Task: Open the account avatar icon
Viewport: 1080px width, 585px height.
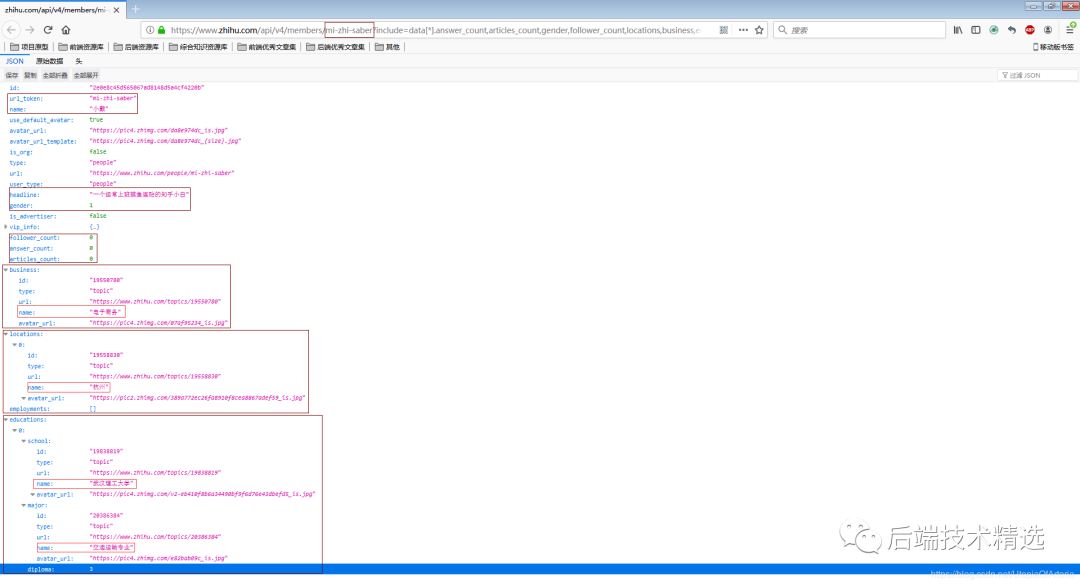Action: click(x=1048, y=30)
